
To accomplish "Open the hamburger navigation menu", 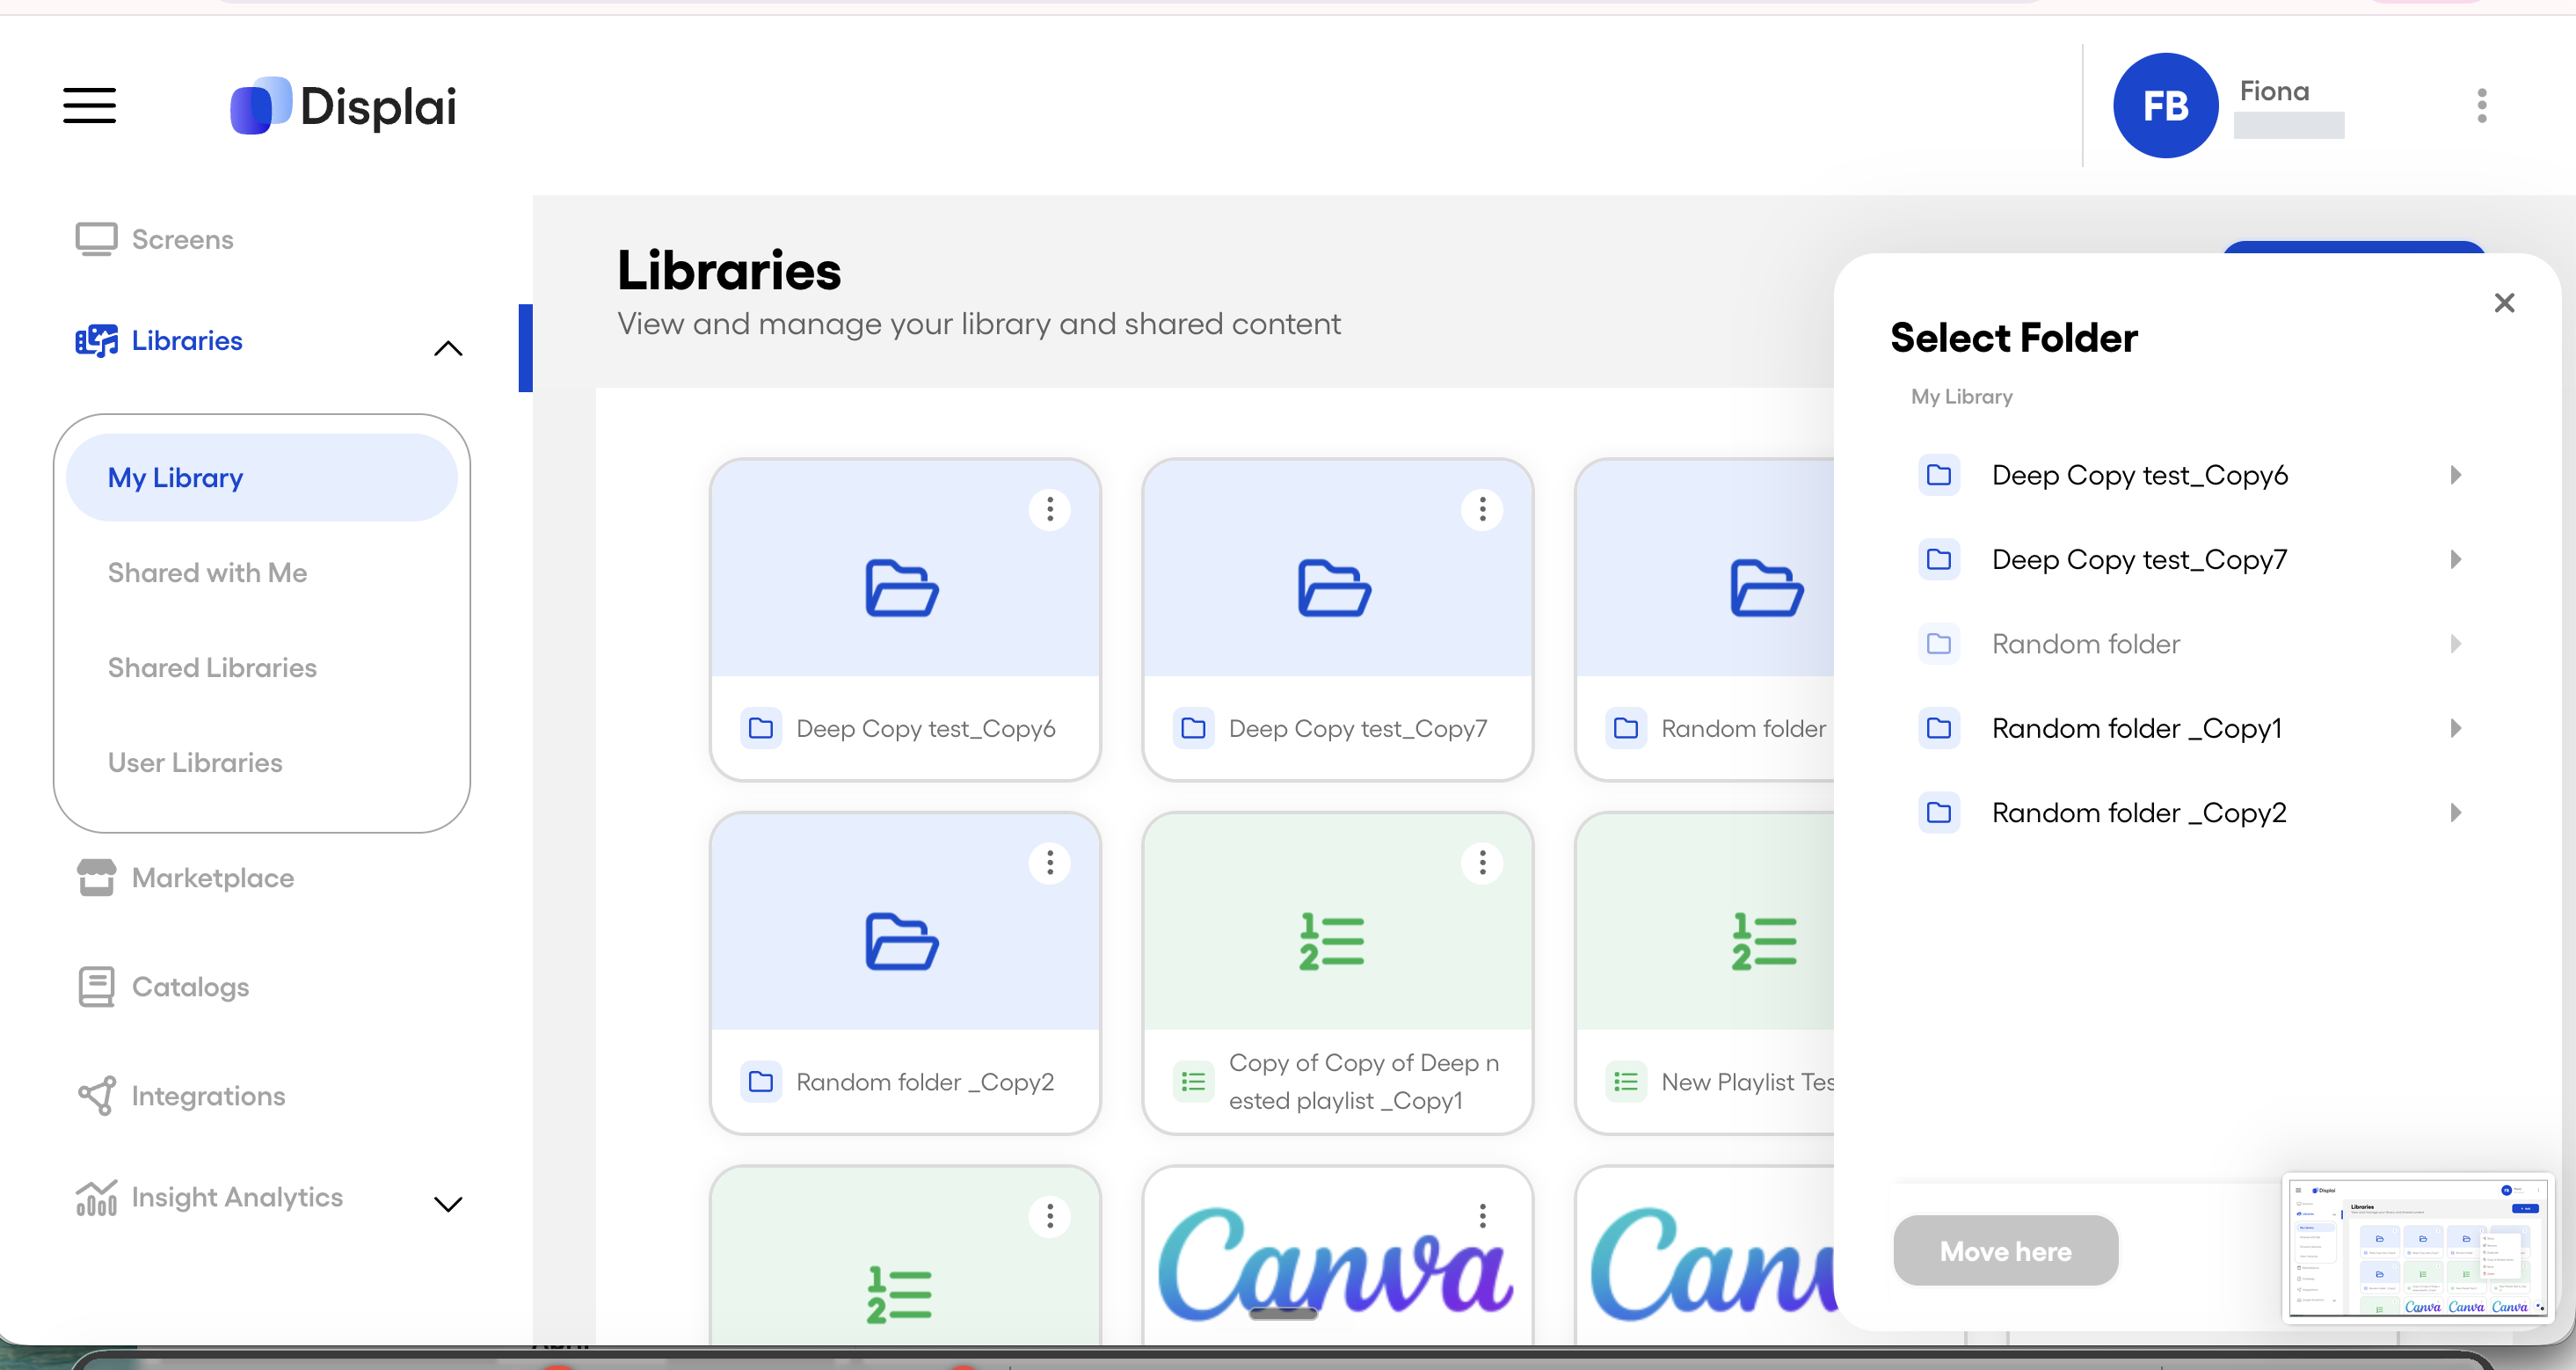I will click(x=89, y=105).
